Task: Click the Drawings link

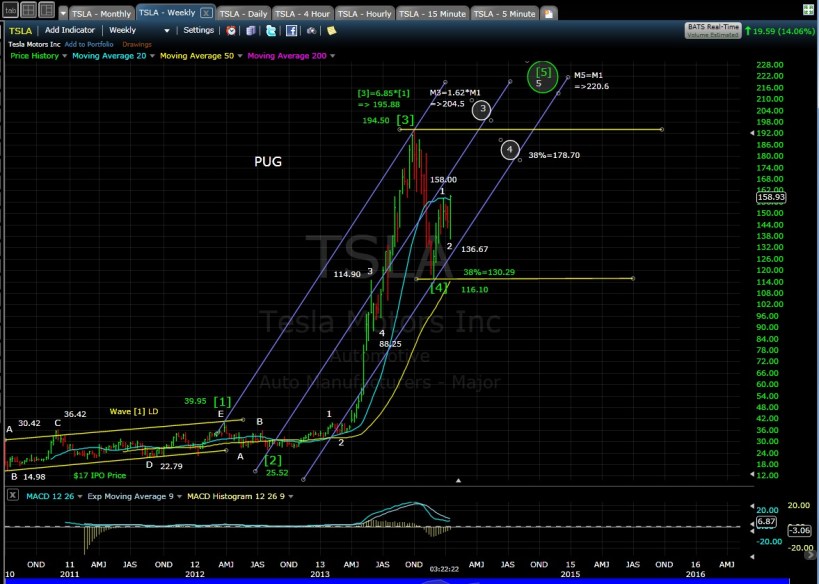Action: click(x=137, y=44)
